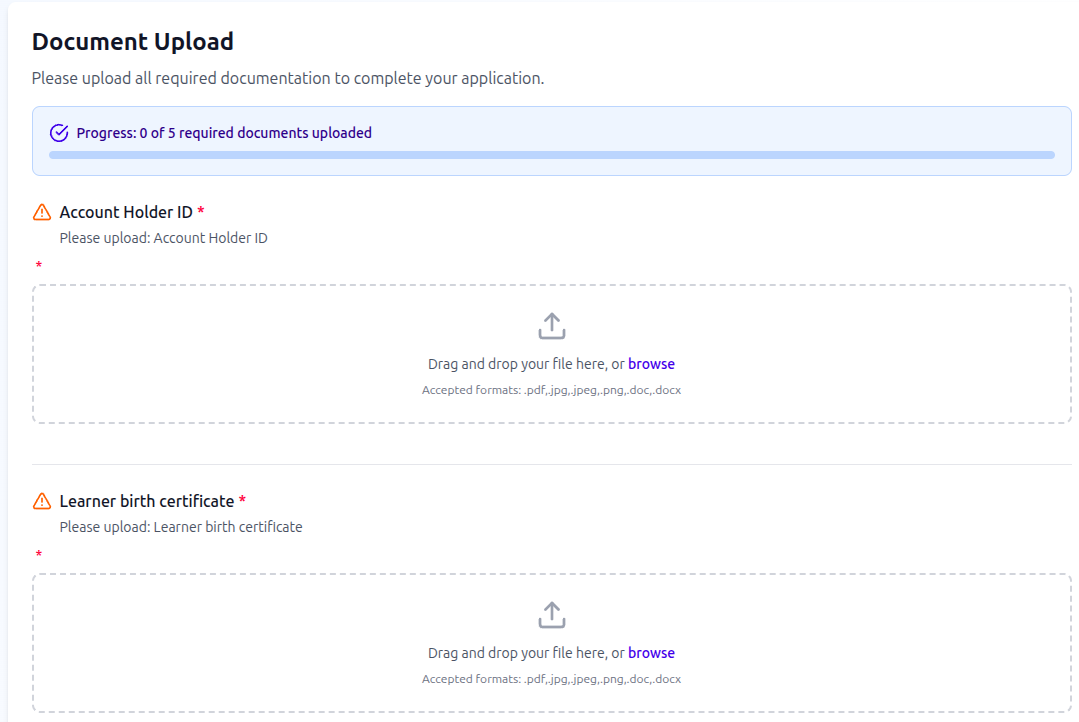Click 'Please upload: Learner birth certificate' hint text
The image size is (1079, 722).
click(x=181, y=527)
